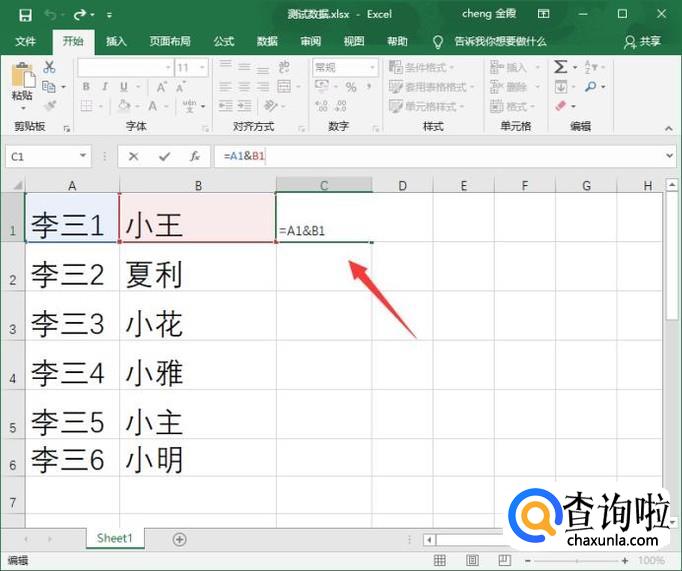Confirm the formula with the checkmark icon
The height and width of the screenshot is (571, 682).
pyautogui.click(x=164, y=156)
